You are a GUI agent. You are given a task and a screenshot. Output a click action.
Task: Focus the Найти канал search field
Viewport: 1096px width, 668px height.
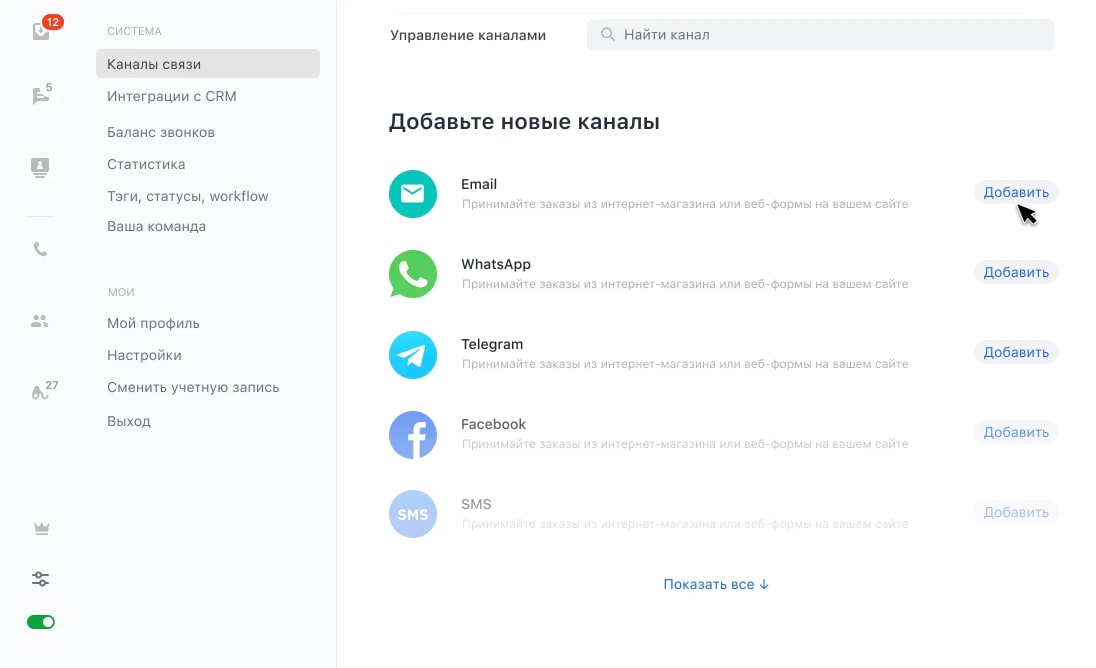[820, 35]
